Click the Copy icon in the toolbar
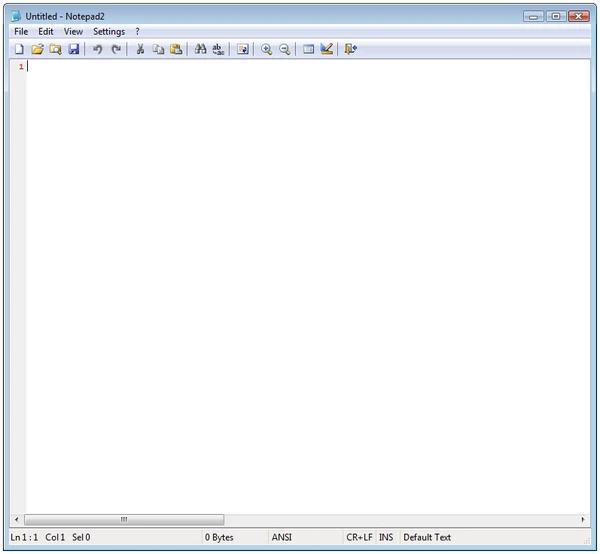600x554 pixels. click(158, 49)
